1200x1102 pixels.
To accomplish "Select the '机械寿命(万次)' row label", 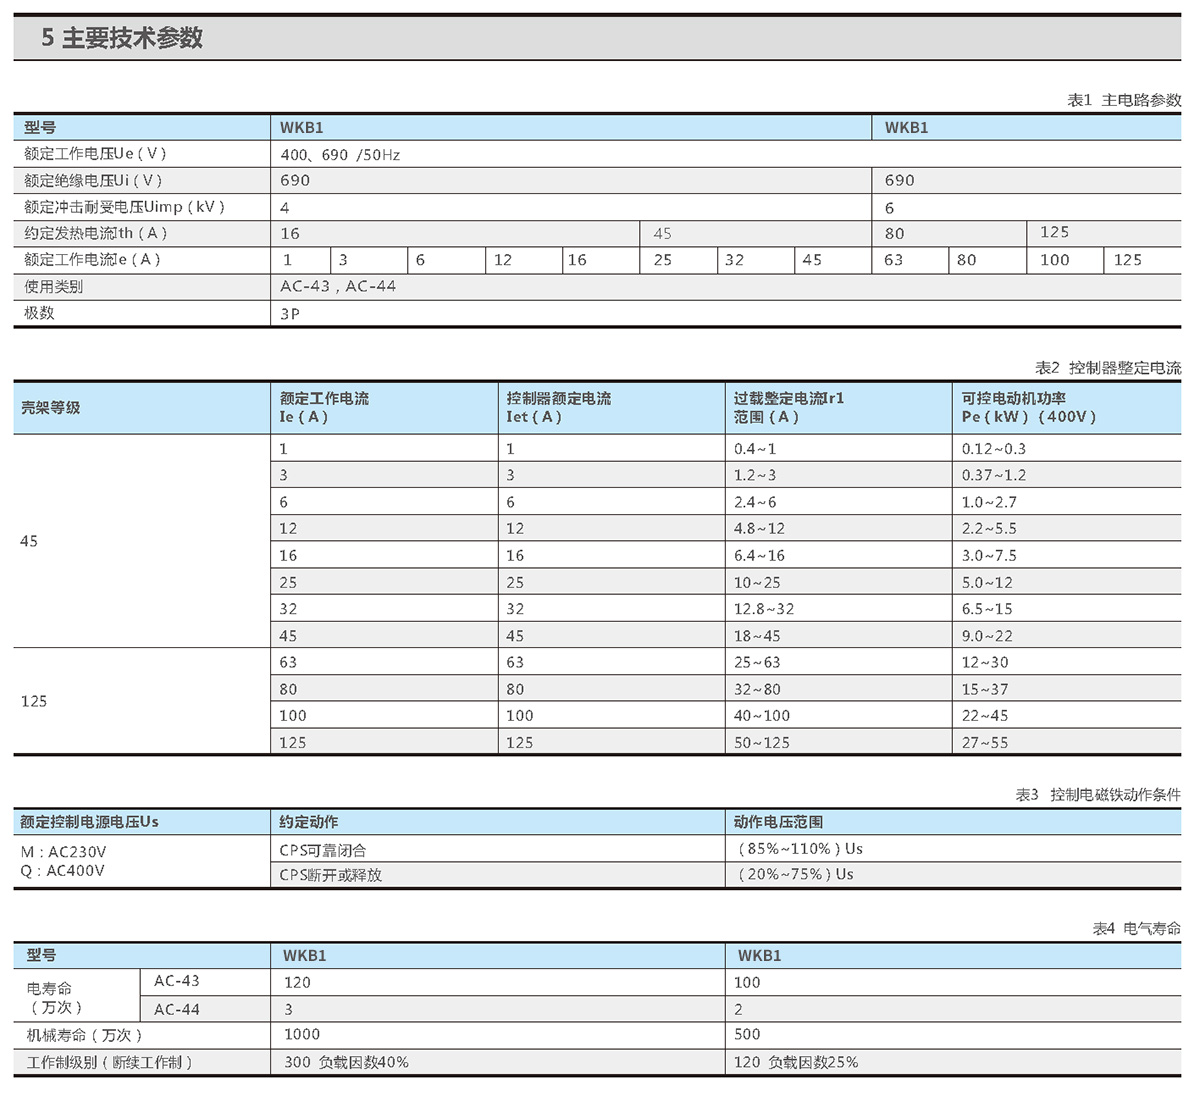I will click(x=84, y=1035).
